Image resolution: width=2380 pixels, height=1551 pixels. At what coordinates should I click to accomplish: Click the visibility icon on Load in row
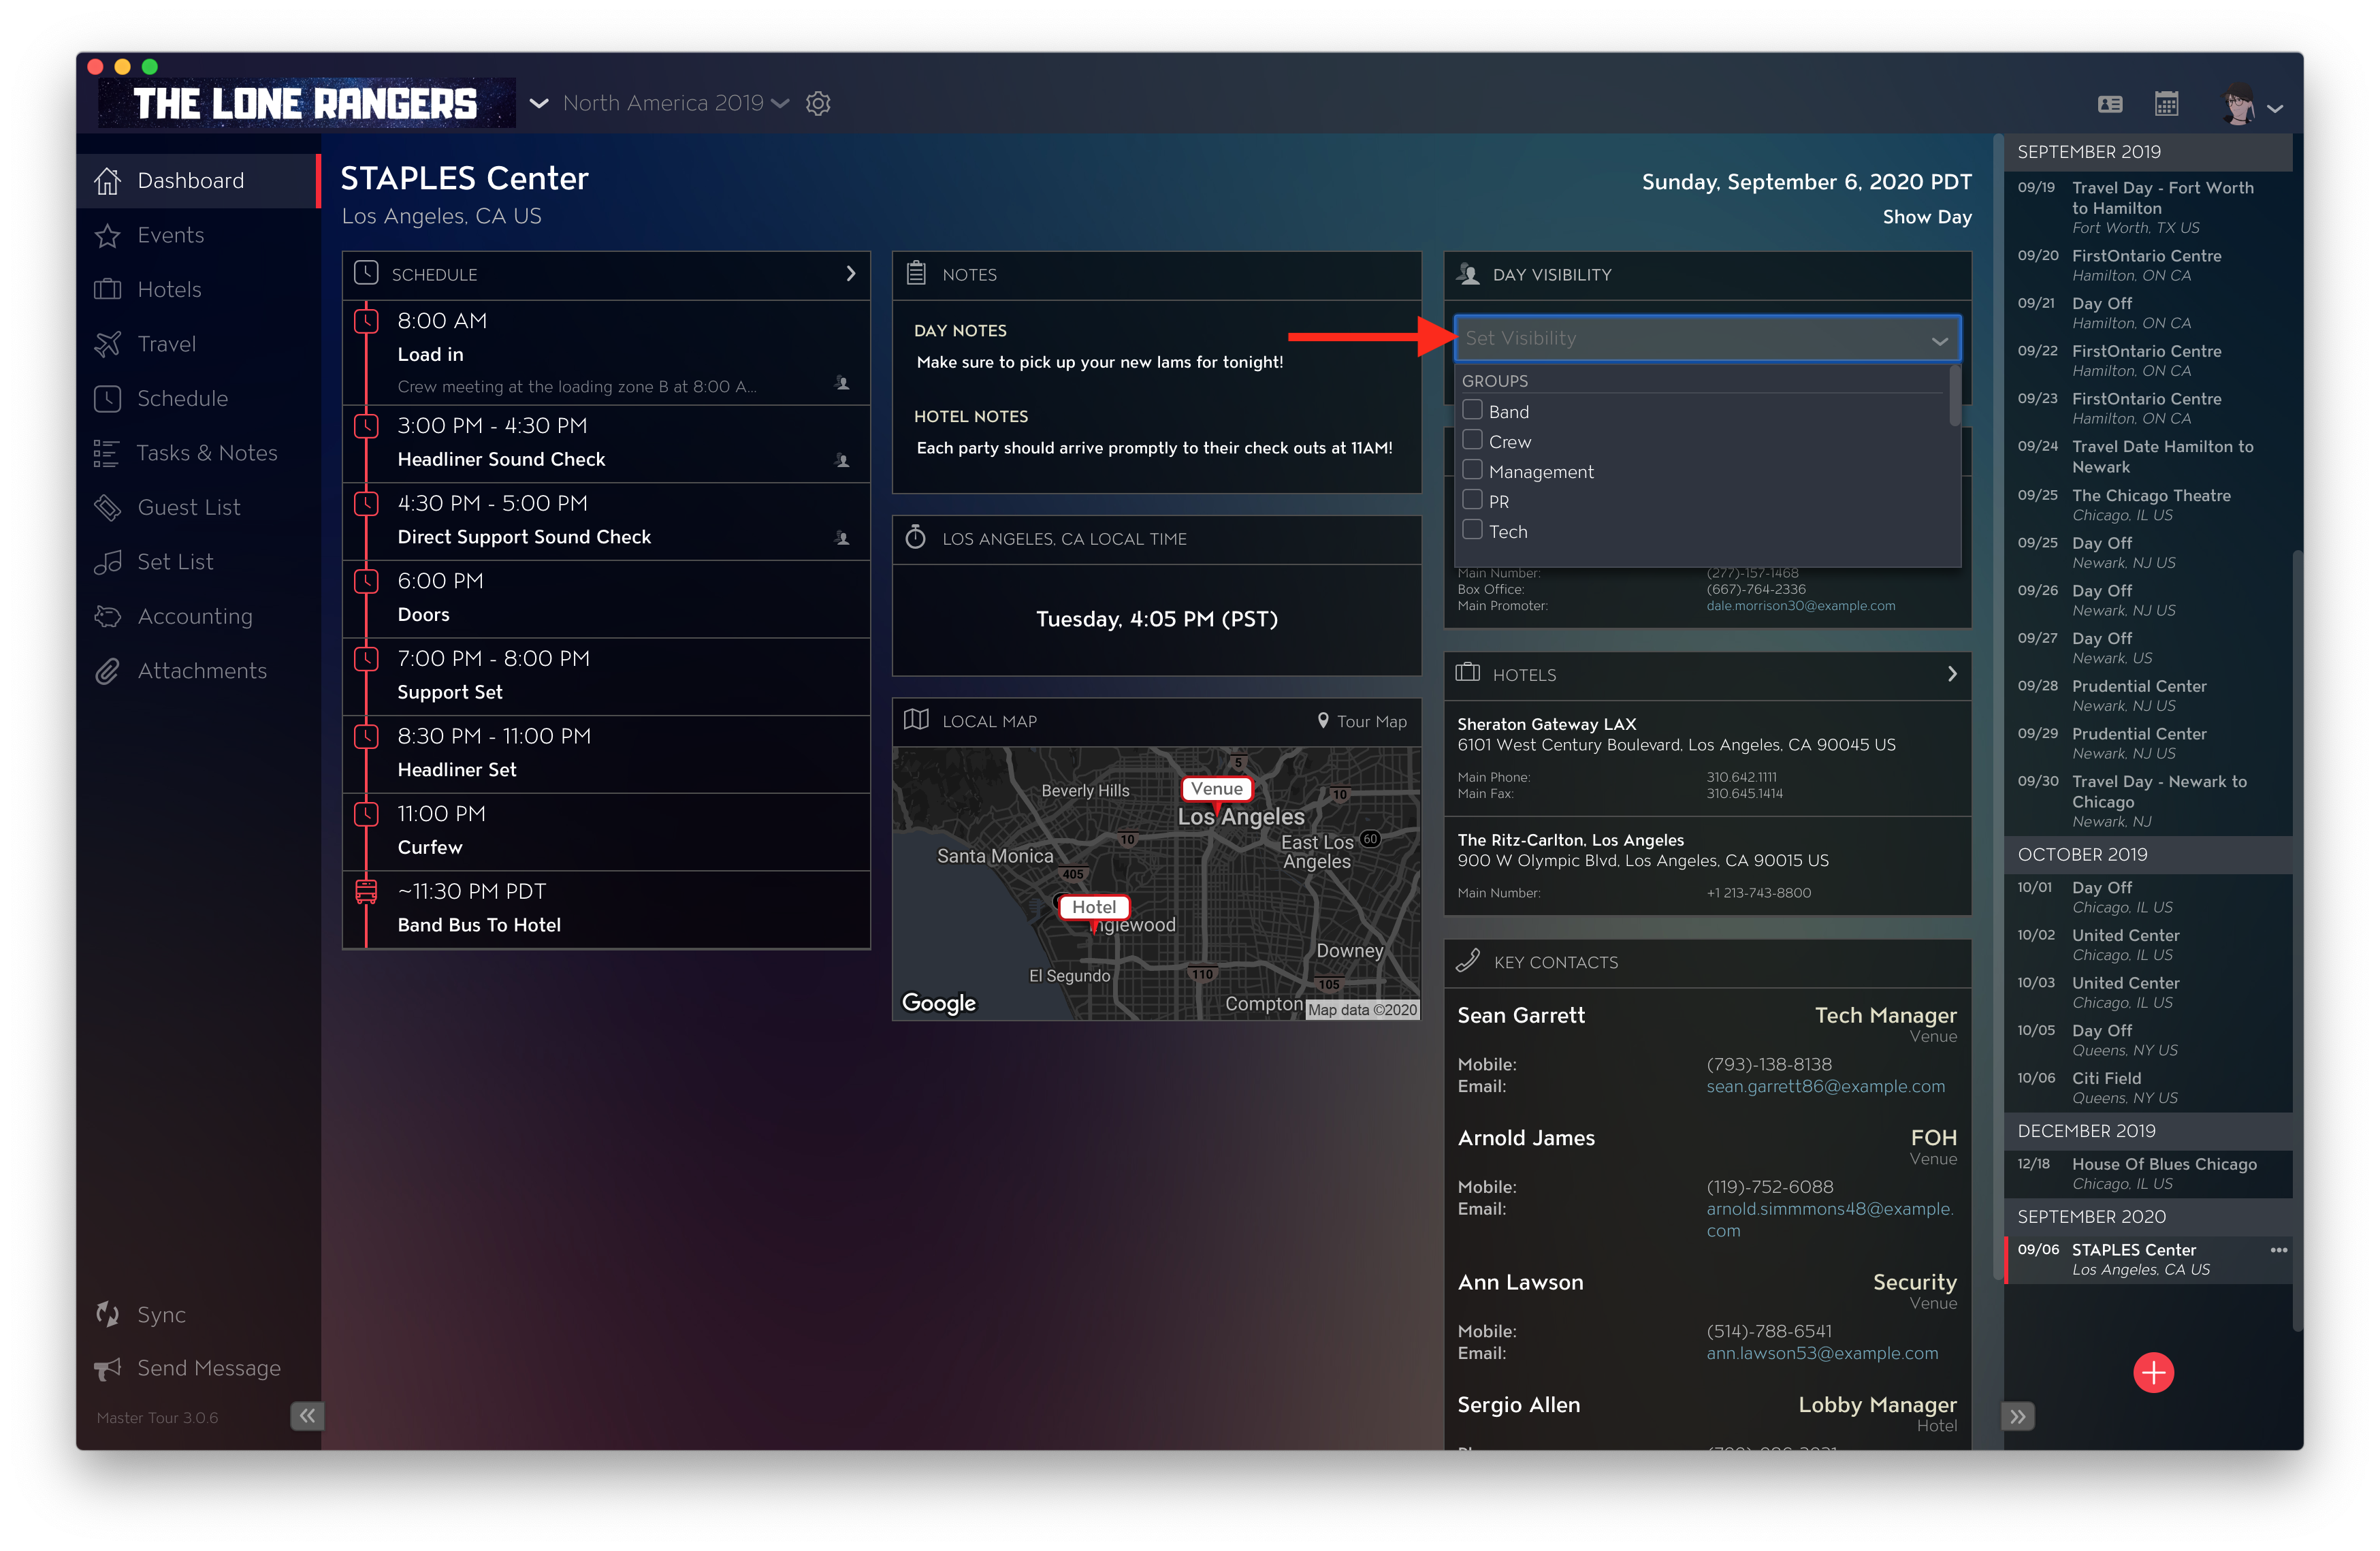point(842,384)
